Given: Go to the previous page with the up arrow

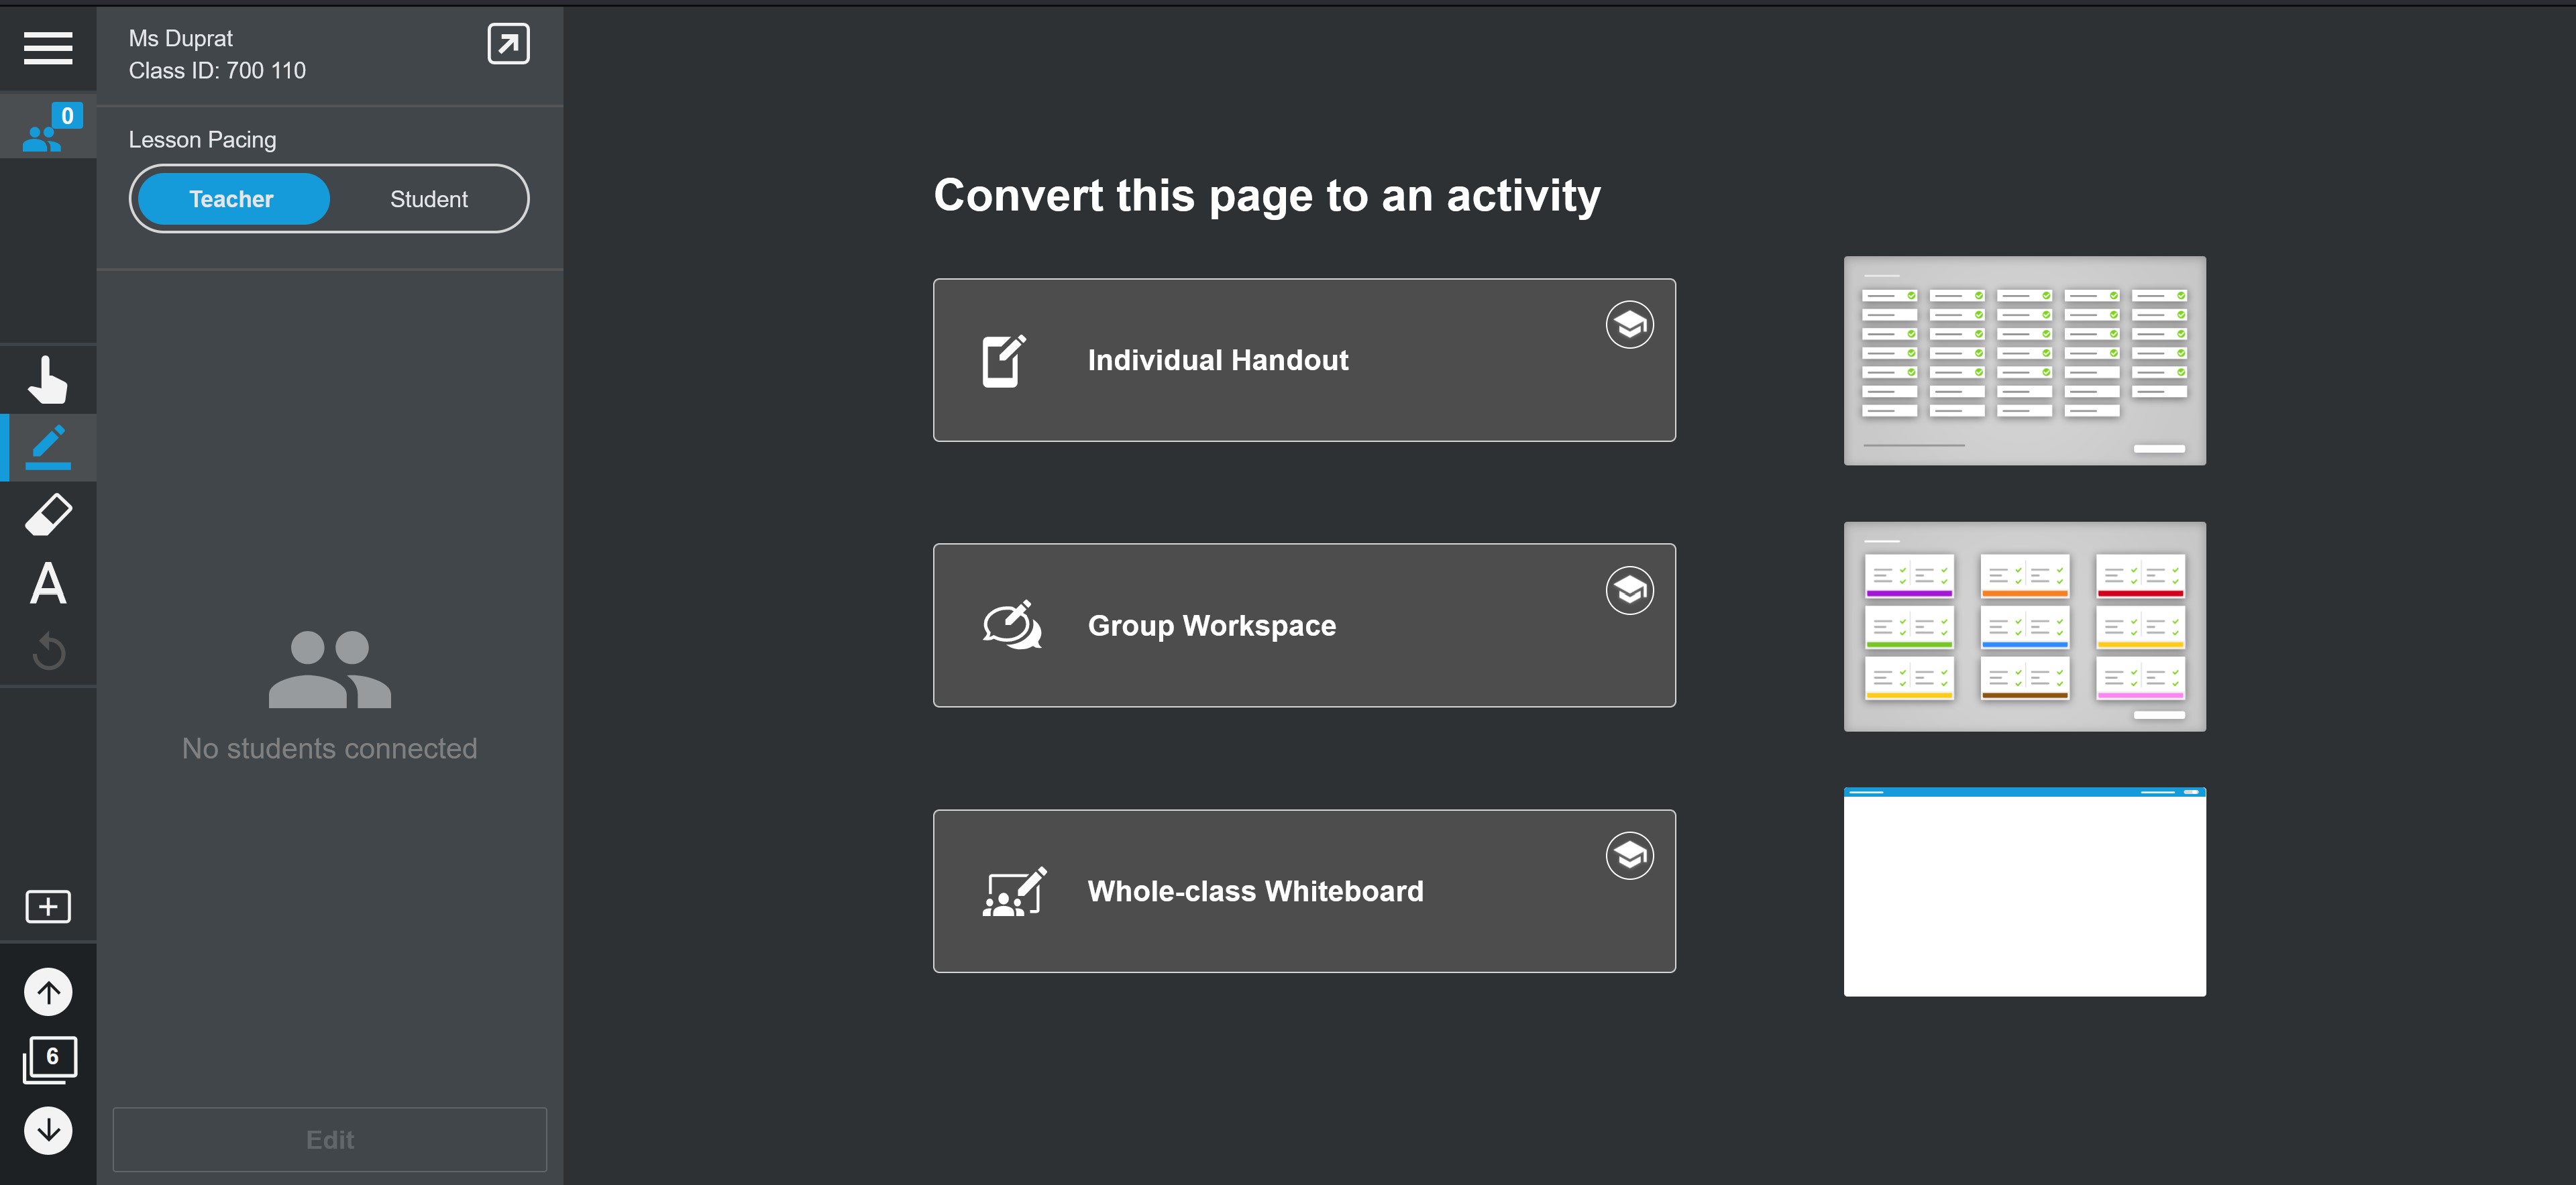Looking at the screenshot, I should pos(48,992).
